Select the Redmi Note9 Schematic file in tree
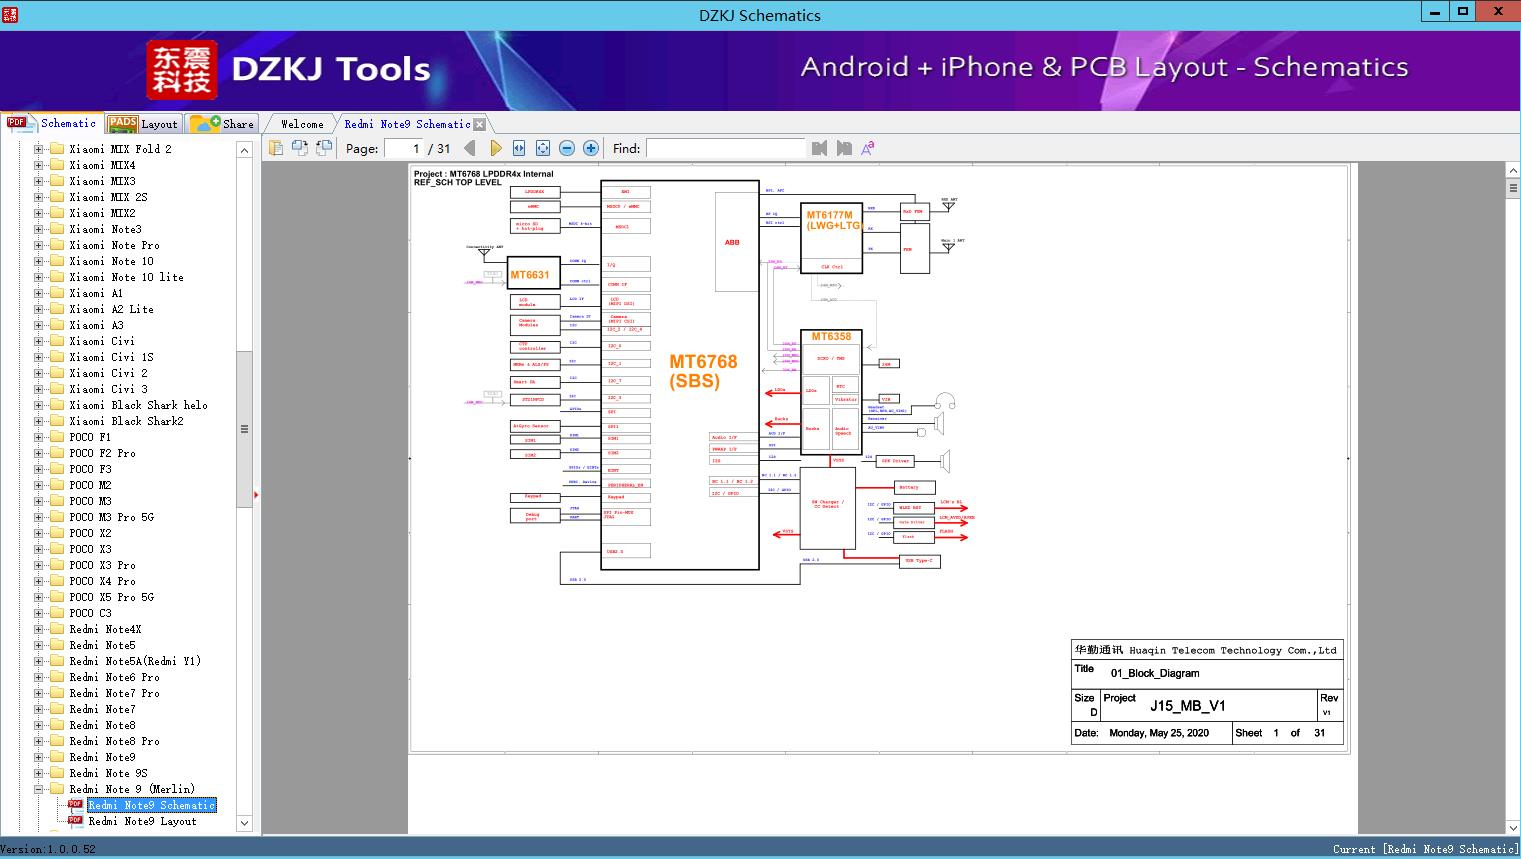The image size is (1521, 859). tap(152, 805)
